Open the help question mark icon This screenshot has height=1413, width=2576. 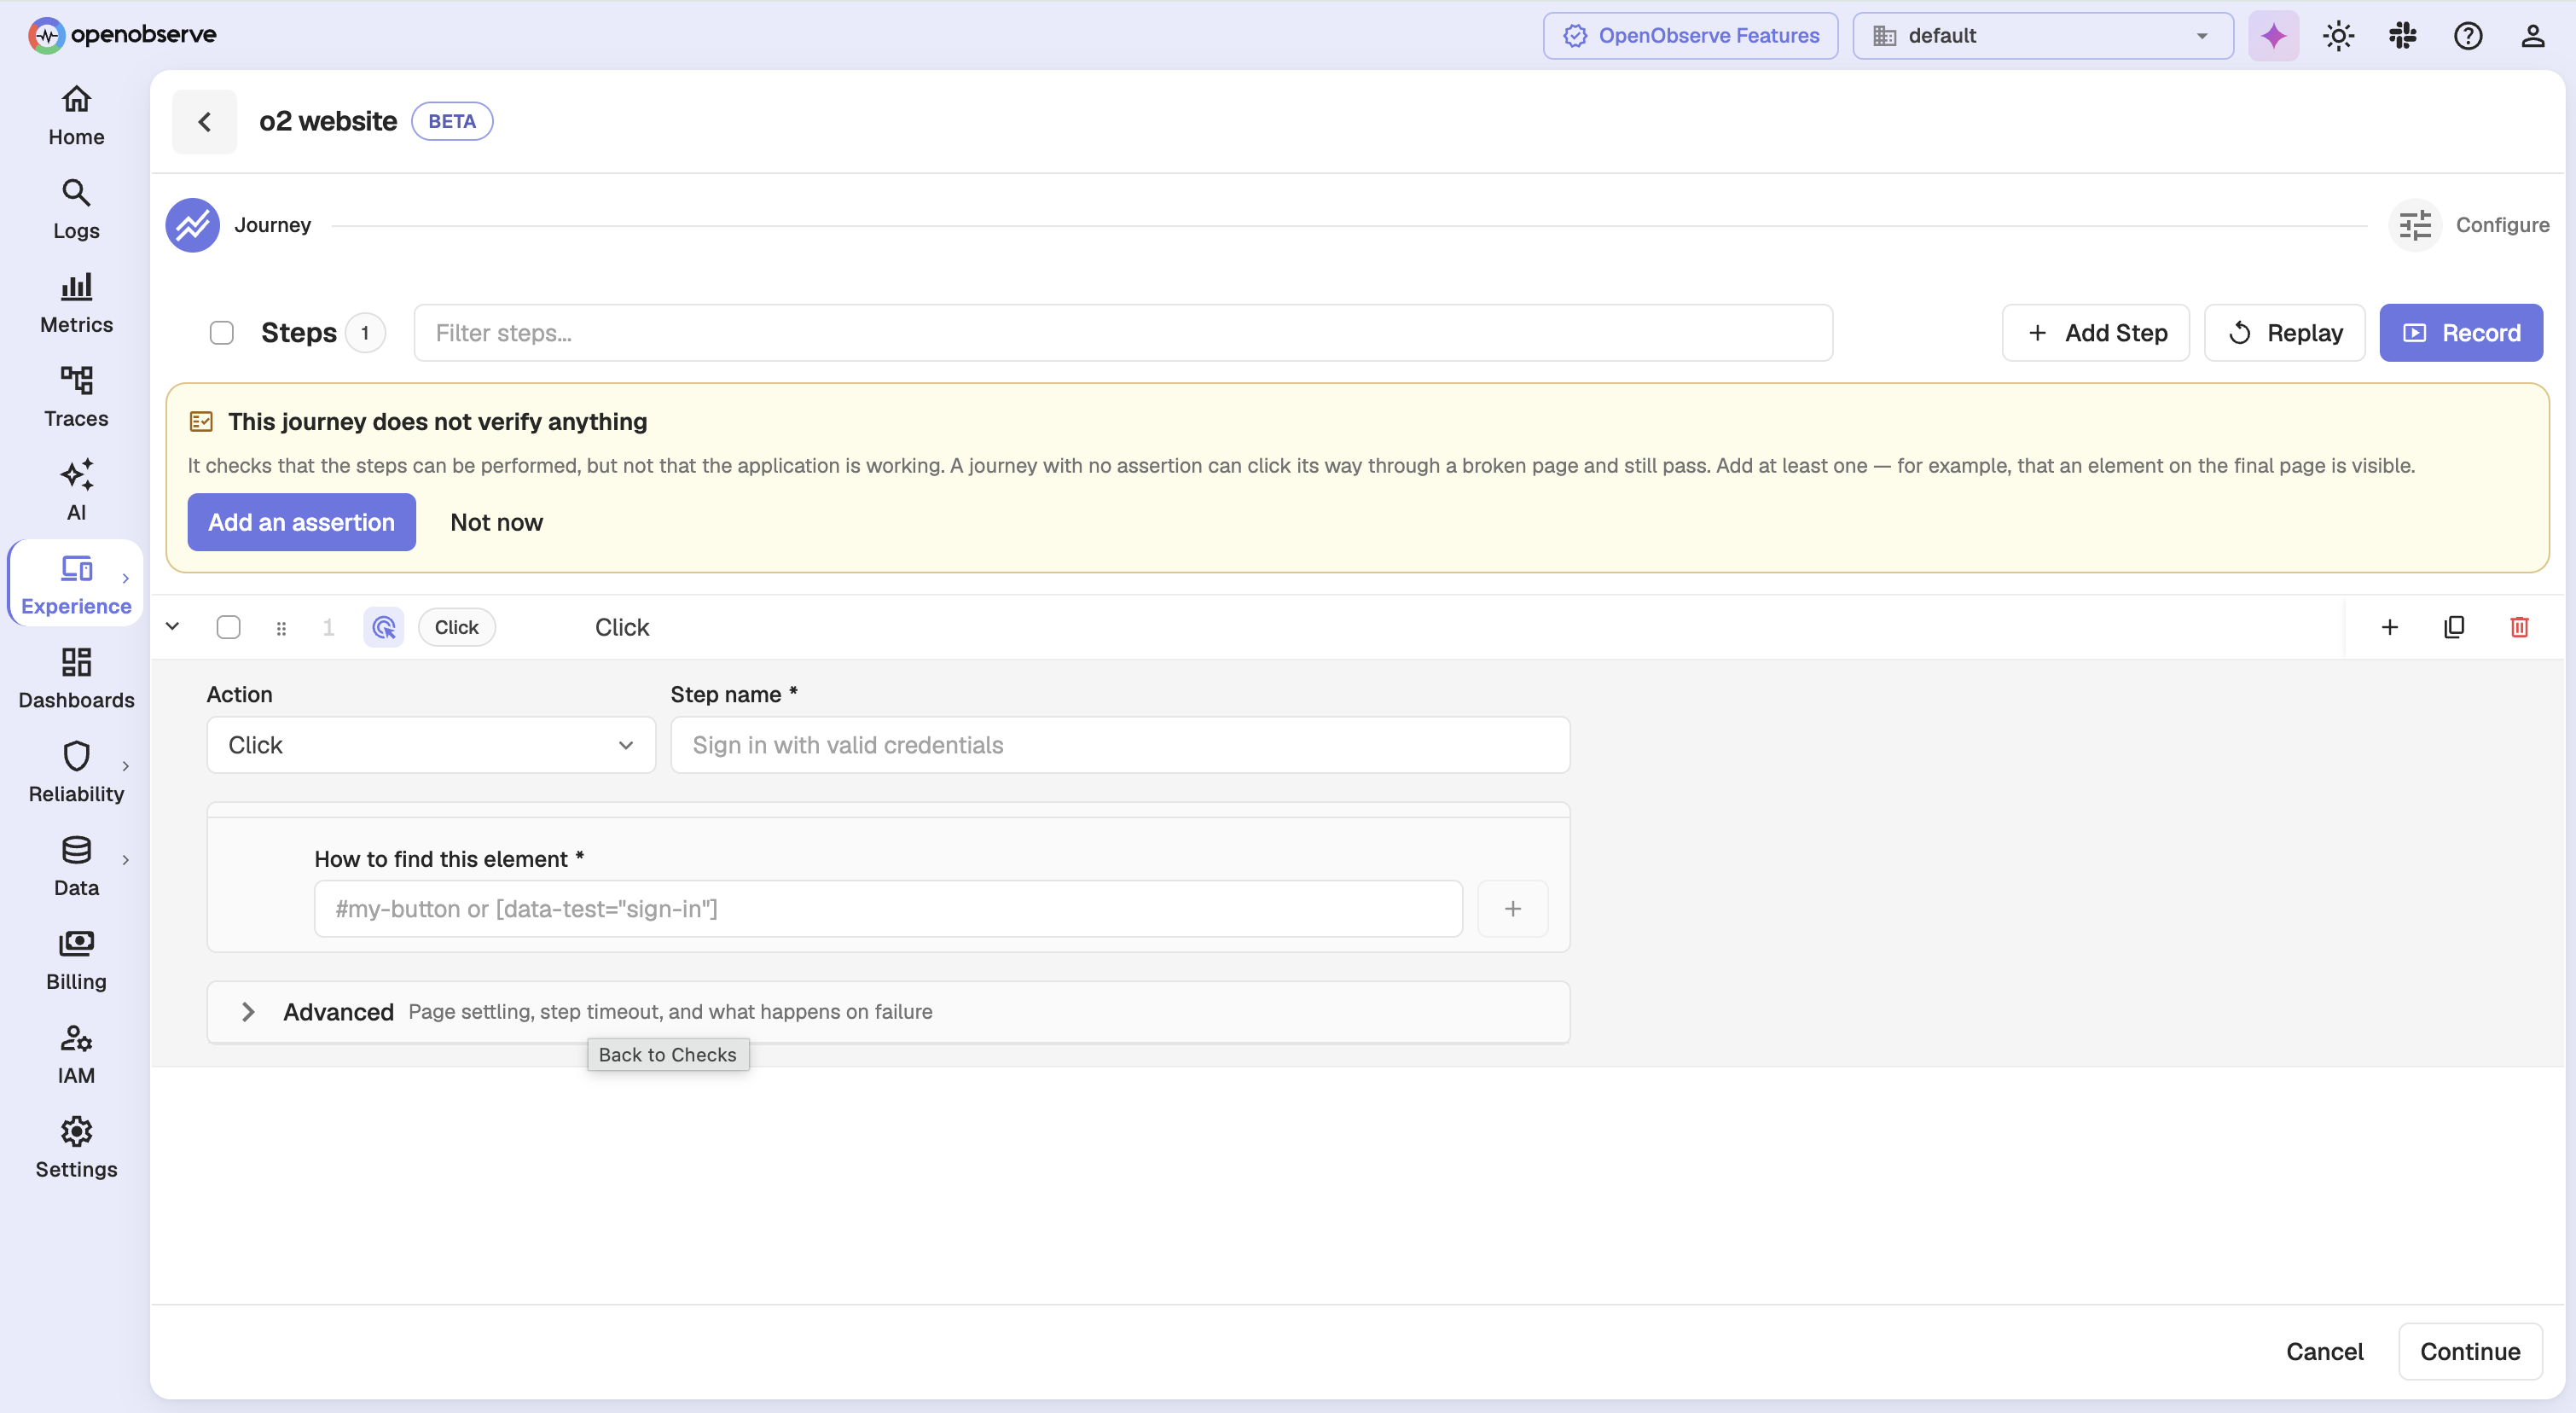pyautogui.click(x=2468, y=36)
